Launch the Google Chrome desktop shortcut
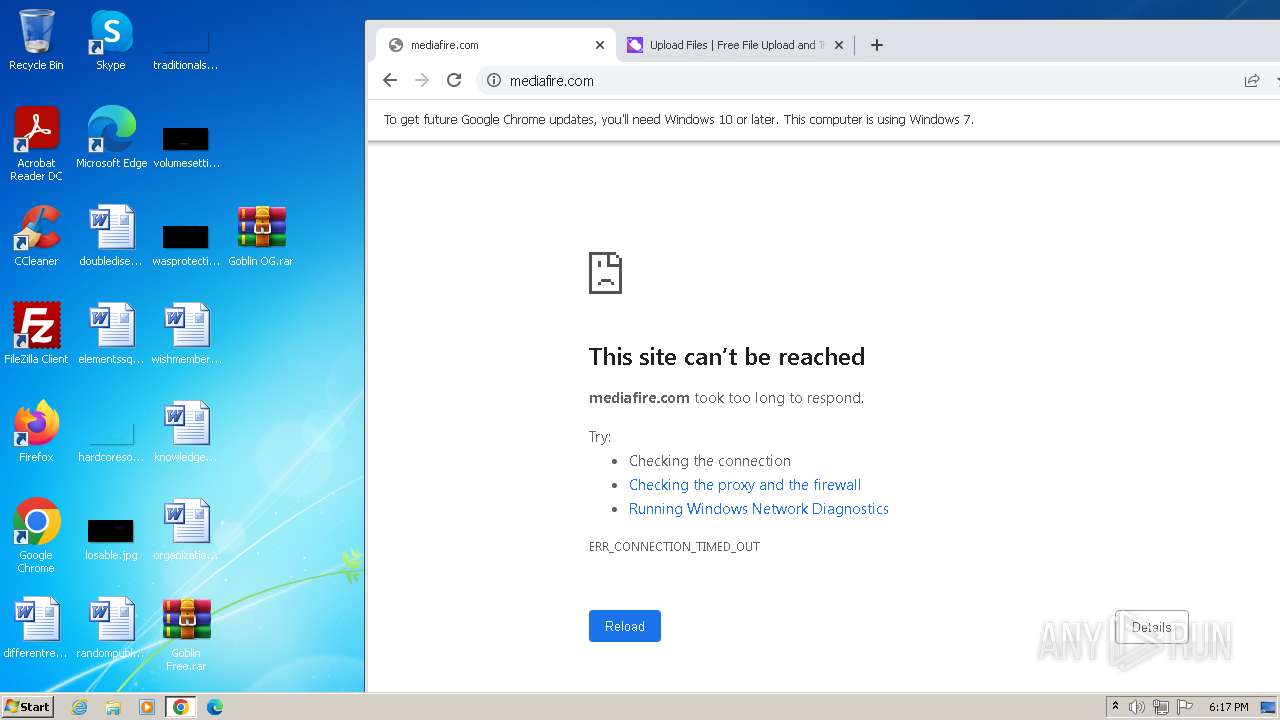Image resolution: width=1280 pixels, height=720 pixels. point(36,536)
